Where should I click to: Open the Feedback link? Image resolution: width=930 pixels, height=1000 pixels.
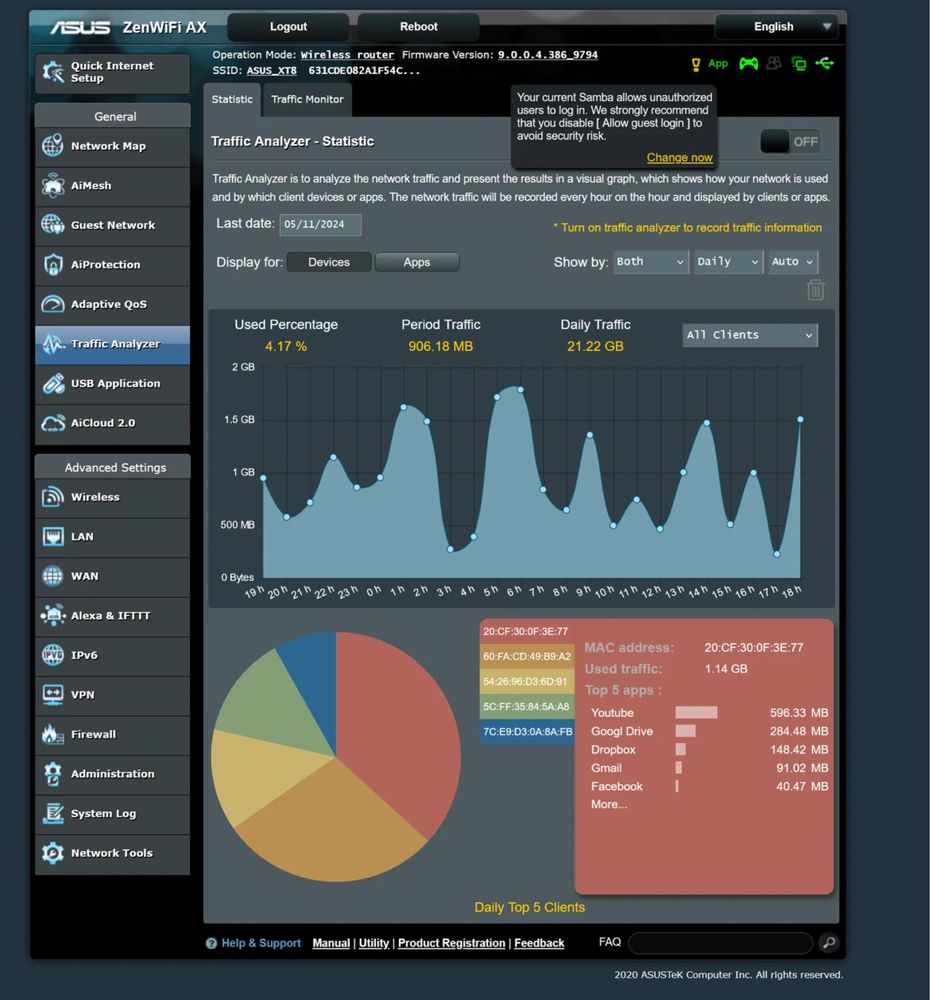[x=539, y=943]
